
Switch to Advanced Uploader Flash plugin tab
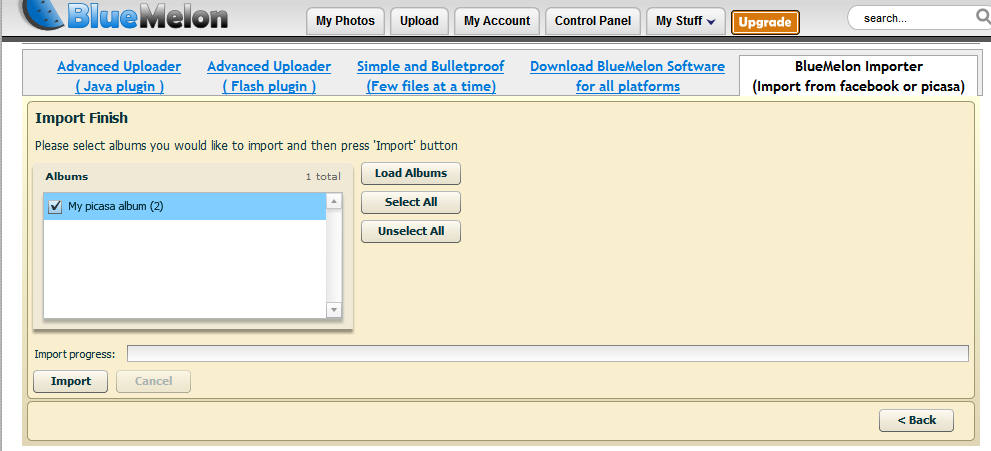269,76
